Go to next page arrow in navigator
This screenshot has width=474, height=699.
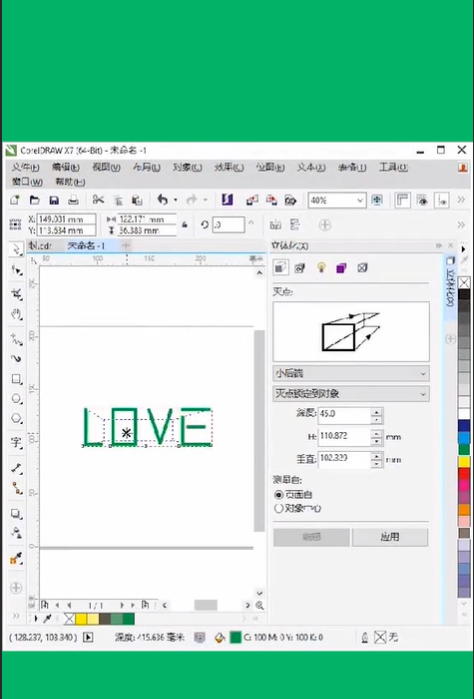pyautogui.click(x=122, y=605)
